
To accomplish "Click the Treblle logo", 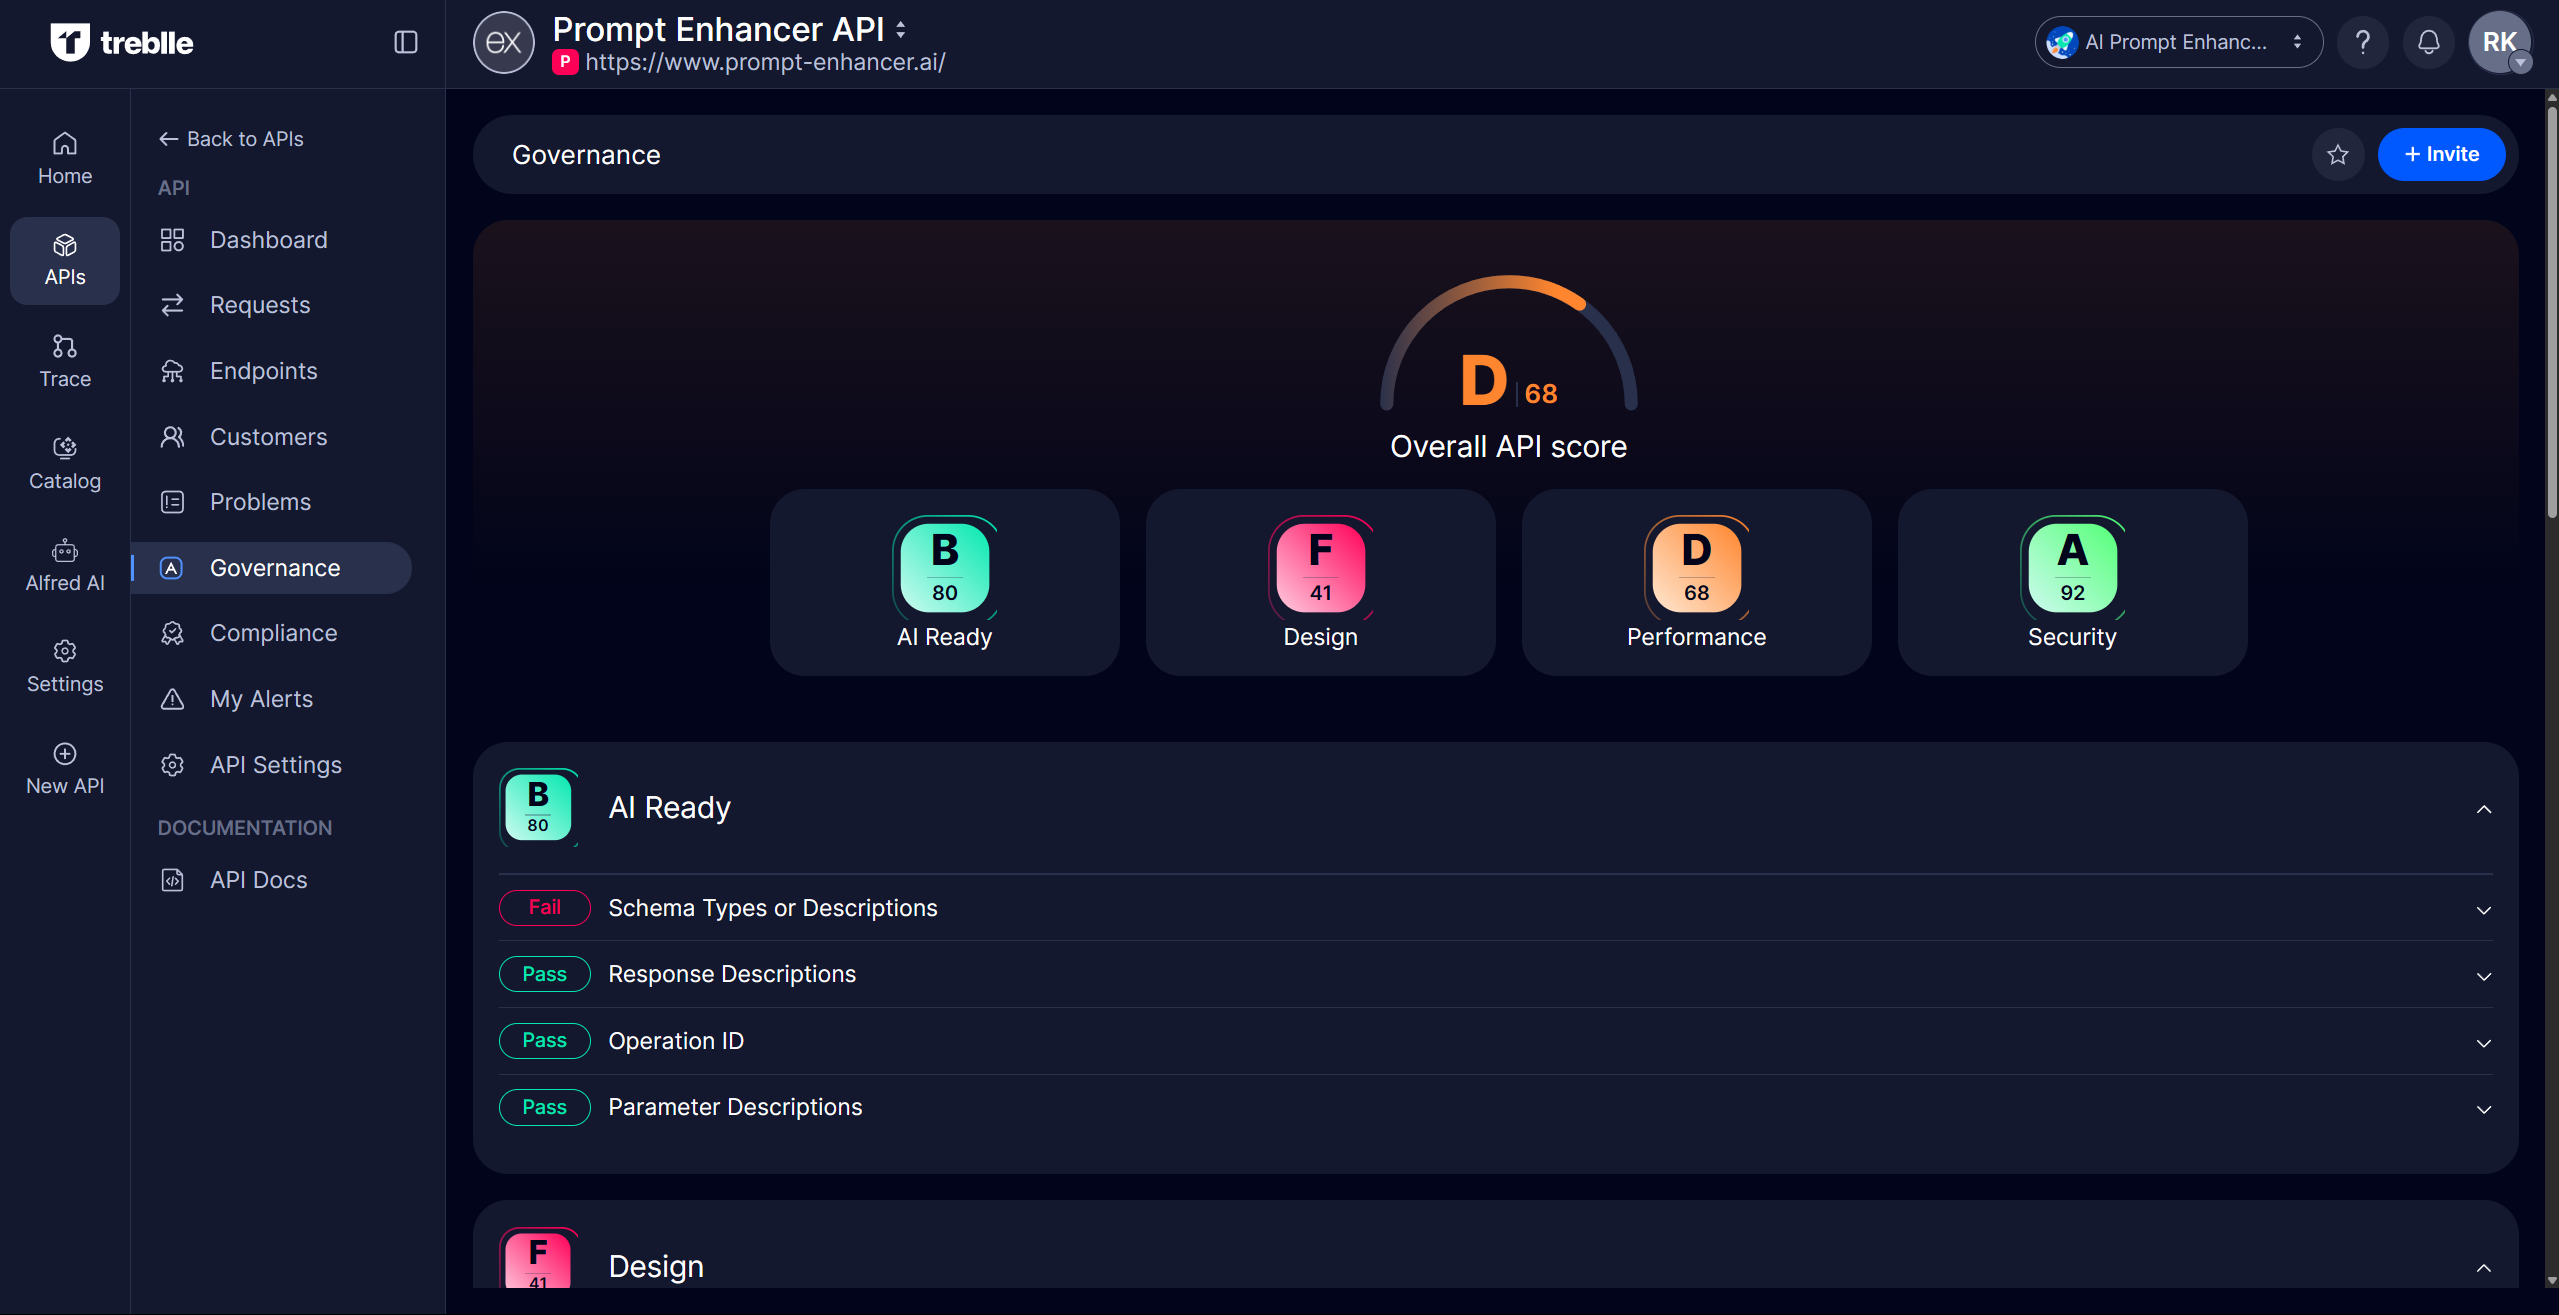I will 121,42.
